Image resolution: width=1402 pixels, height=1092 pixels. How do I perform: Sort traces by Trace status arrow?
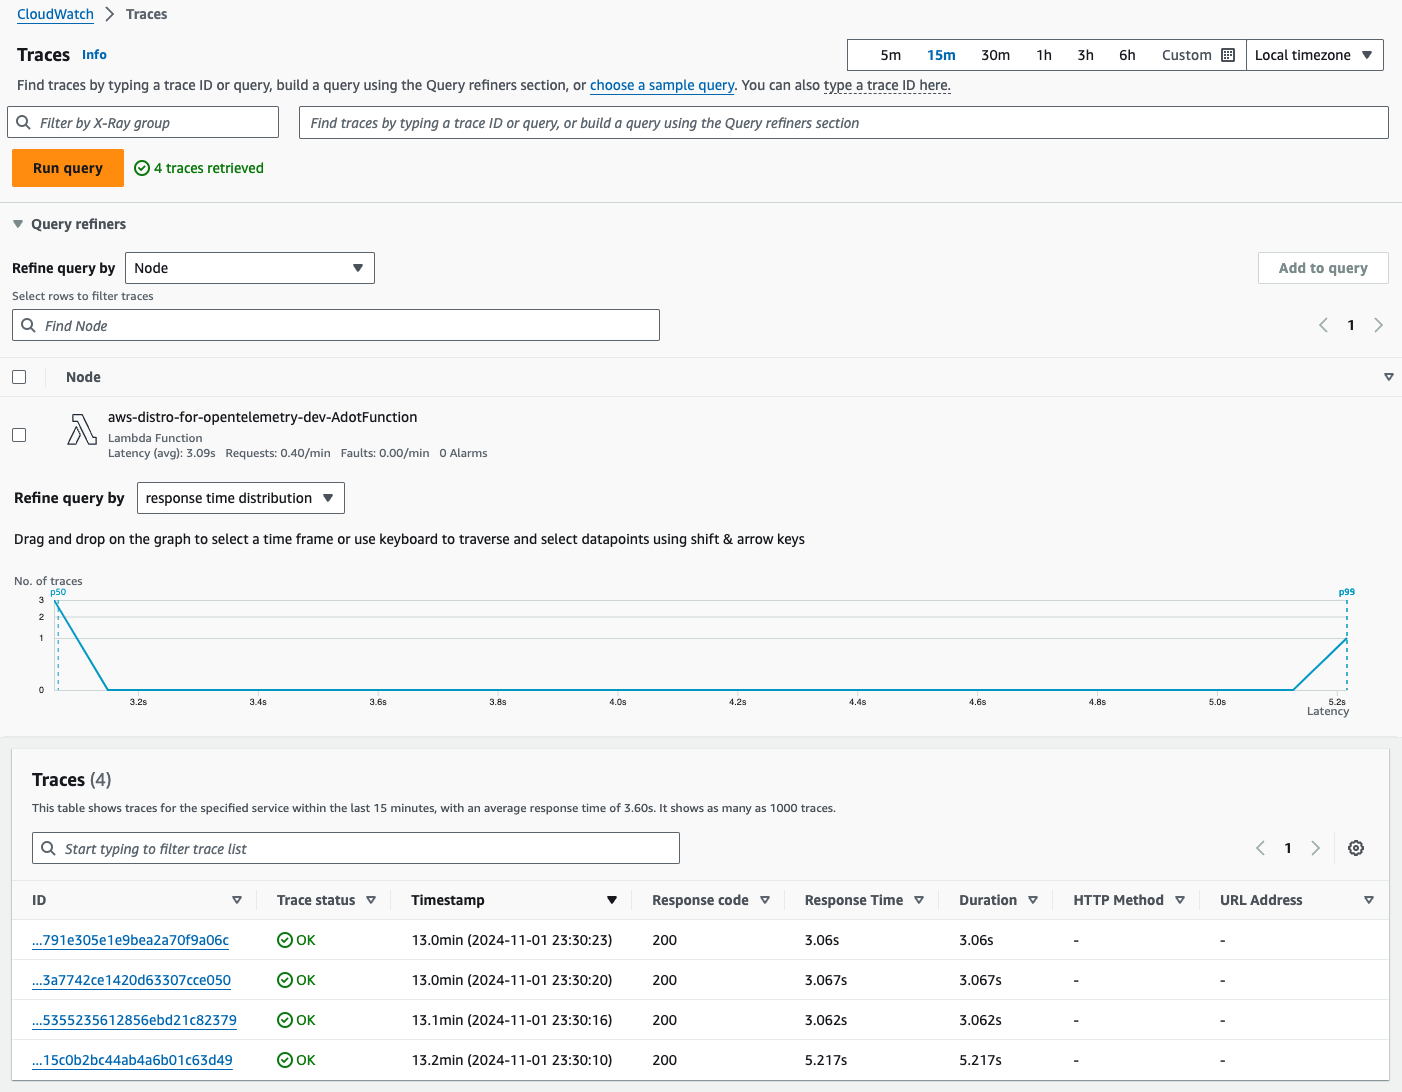pos(371,900)
